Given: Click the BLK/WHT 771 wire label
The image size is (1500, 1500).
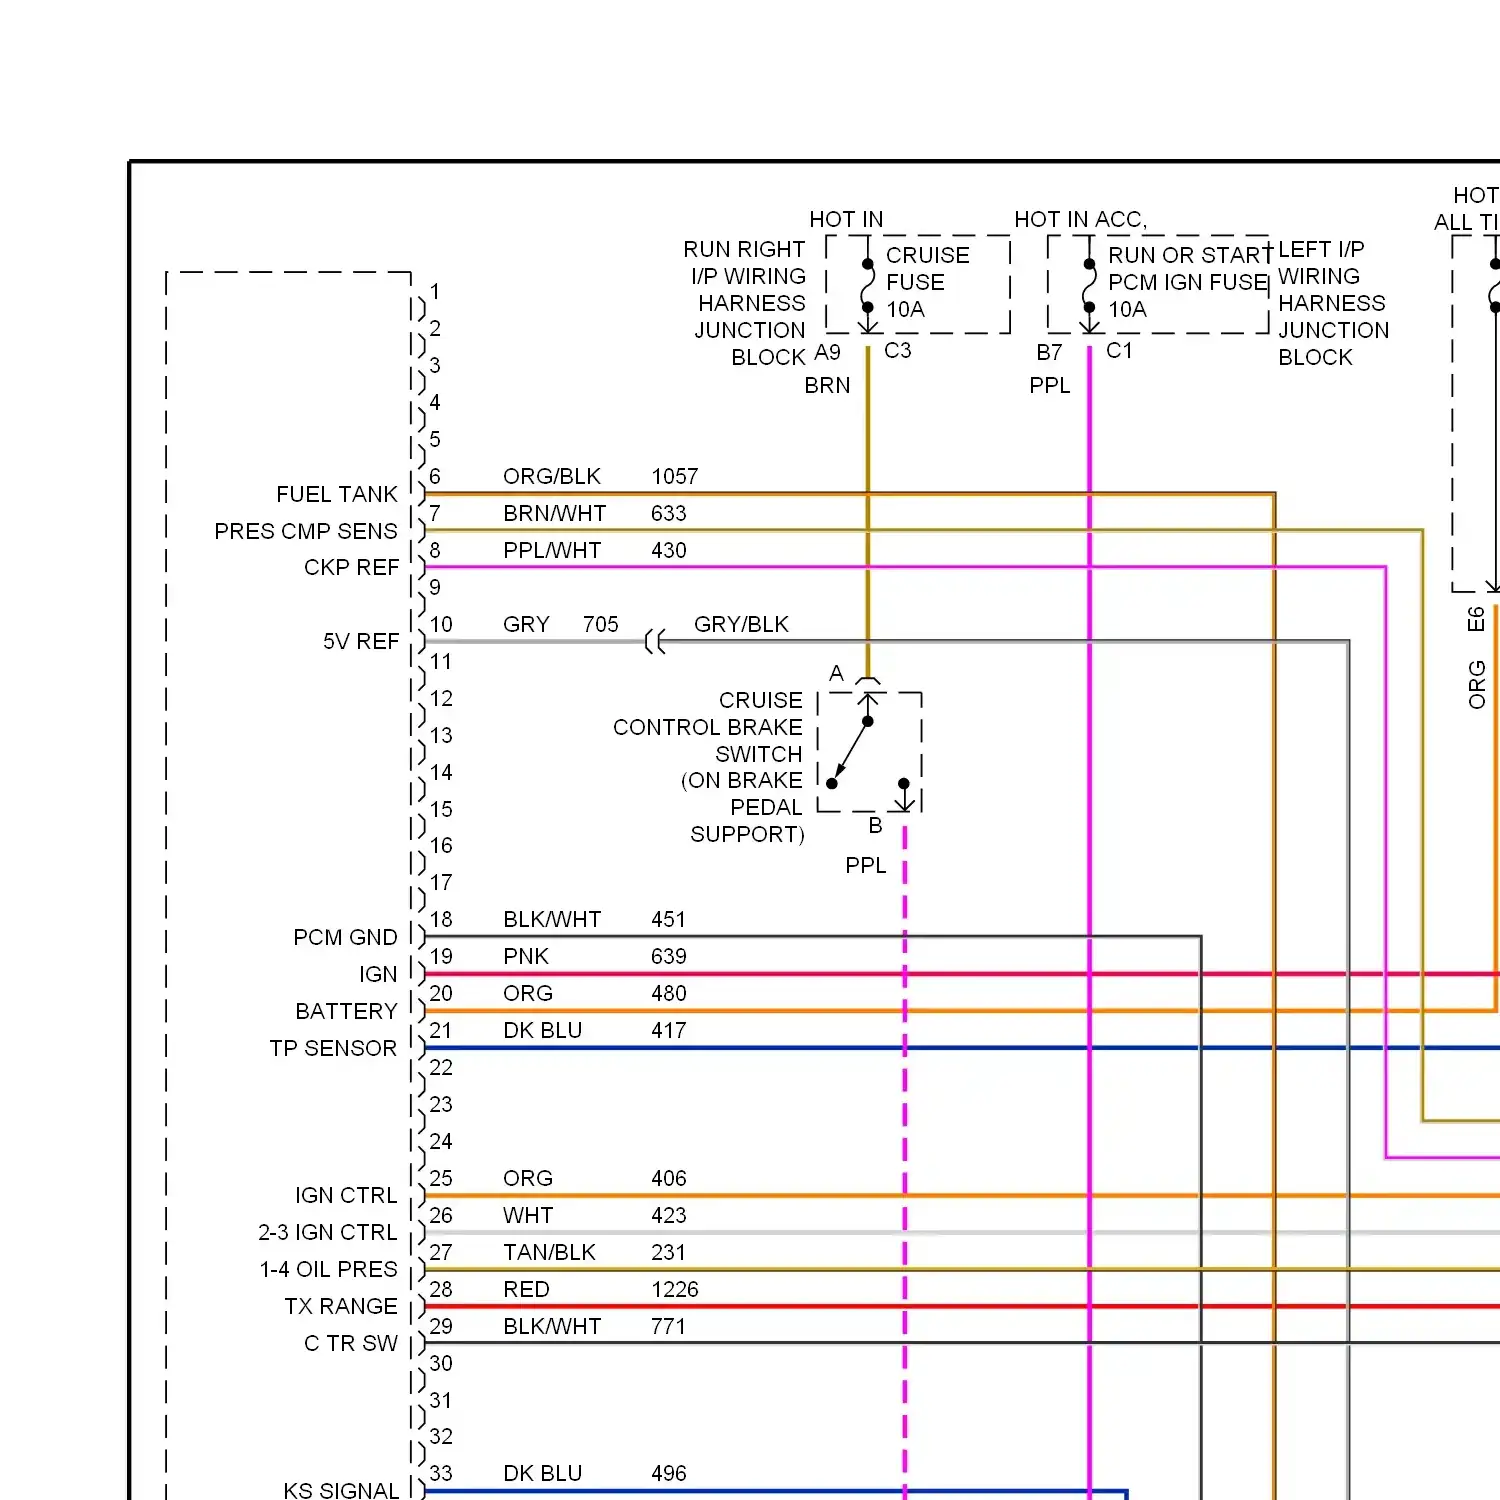Looking at the screenshot, I should [x=594, y=1326].
